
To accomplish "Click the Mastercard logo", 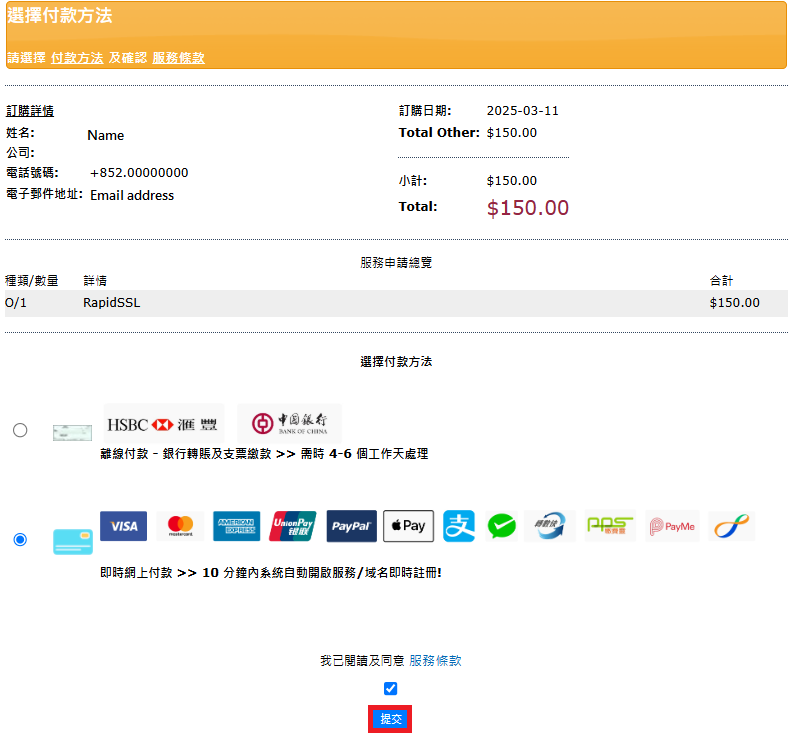I will [x=180, y=526].
